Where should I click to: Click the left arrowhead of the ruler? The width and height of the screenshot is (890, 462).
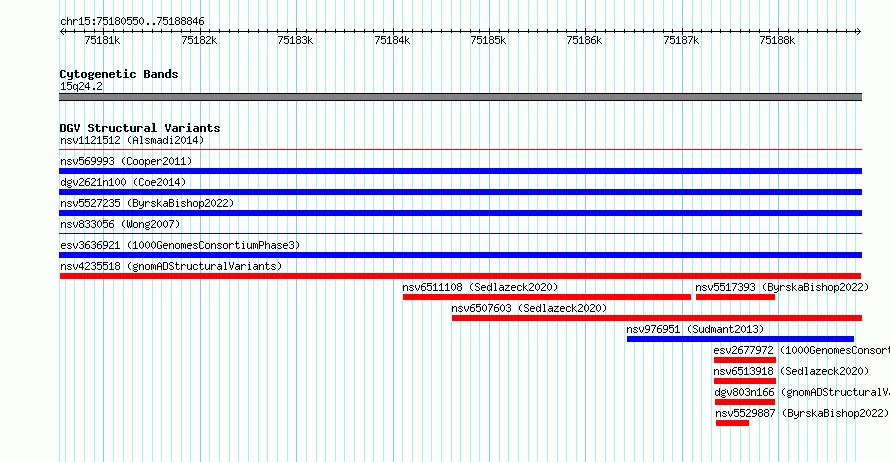pyautogui.click(x=62, y=32)
